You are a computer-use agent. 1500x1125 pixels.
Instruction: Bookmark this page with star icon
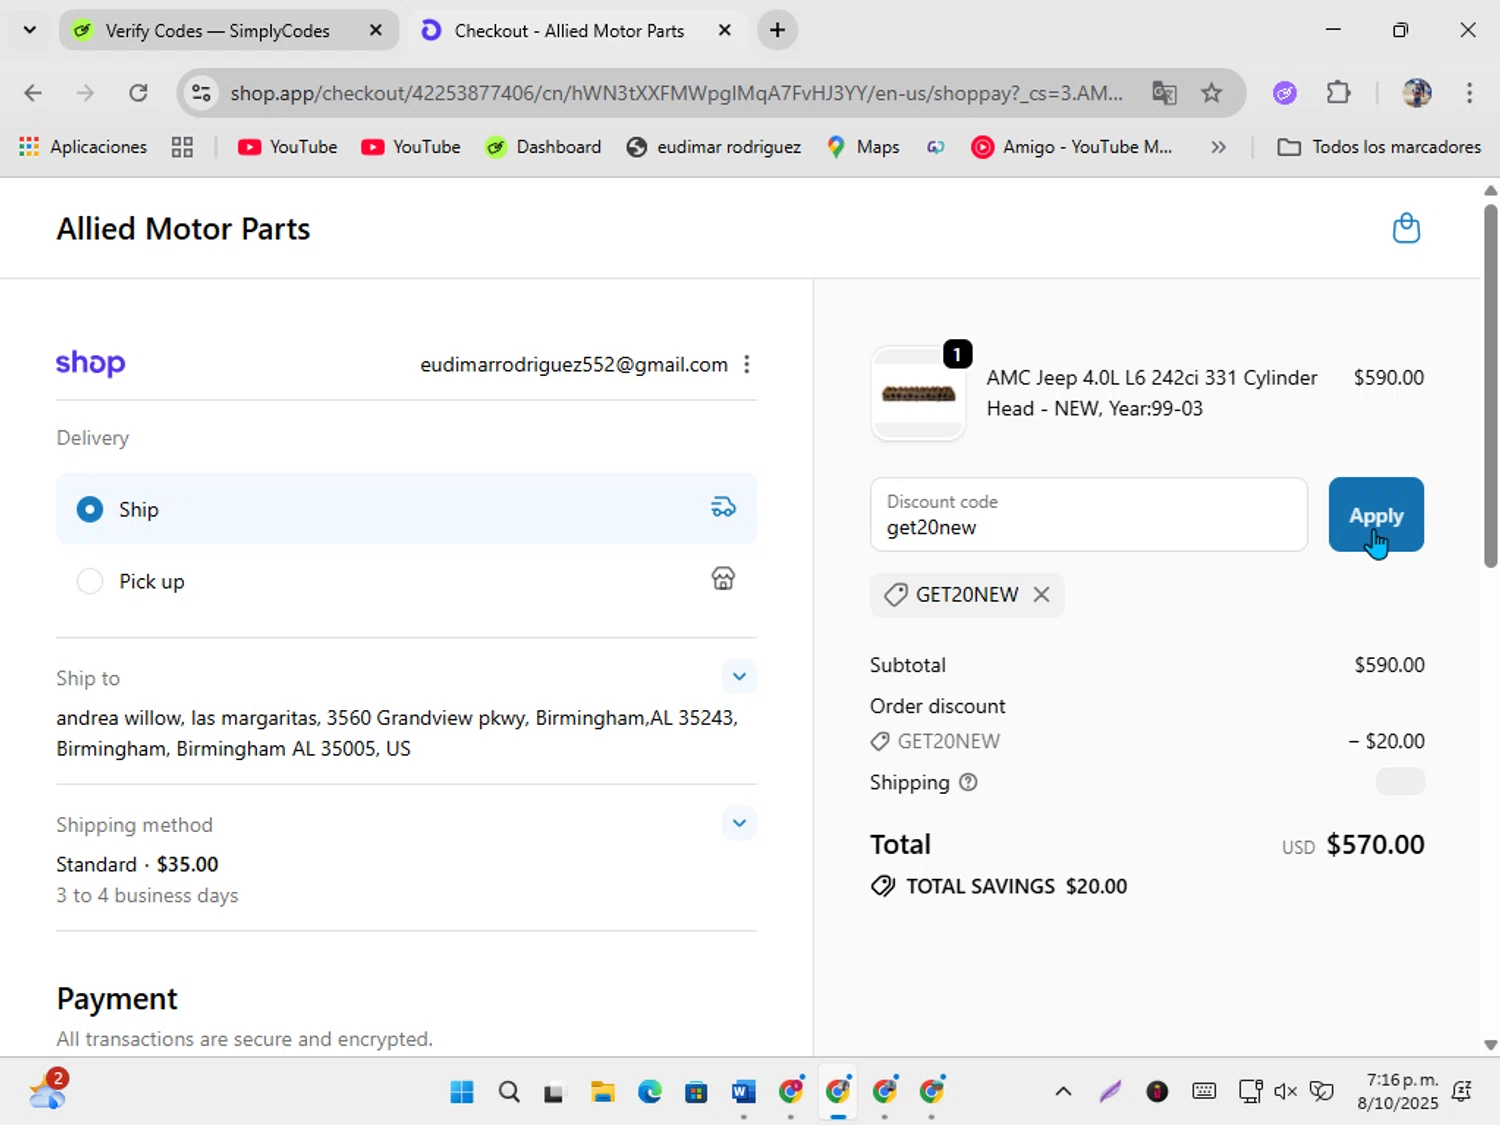pyautogui.click(x=1212, y=93)
